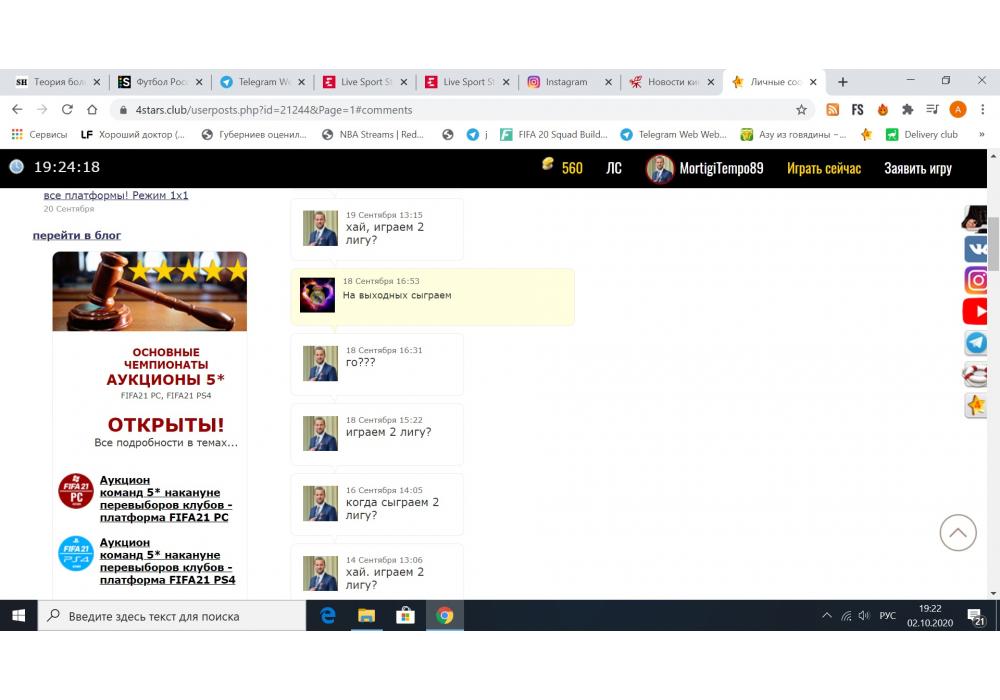Open the VK social sidebar icon

tap(976, 249)
